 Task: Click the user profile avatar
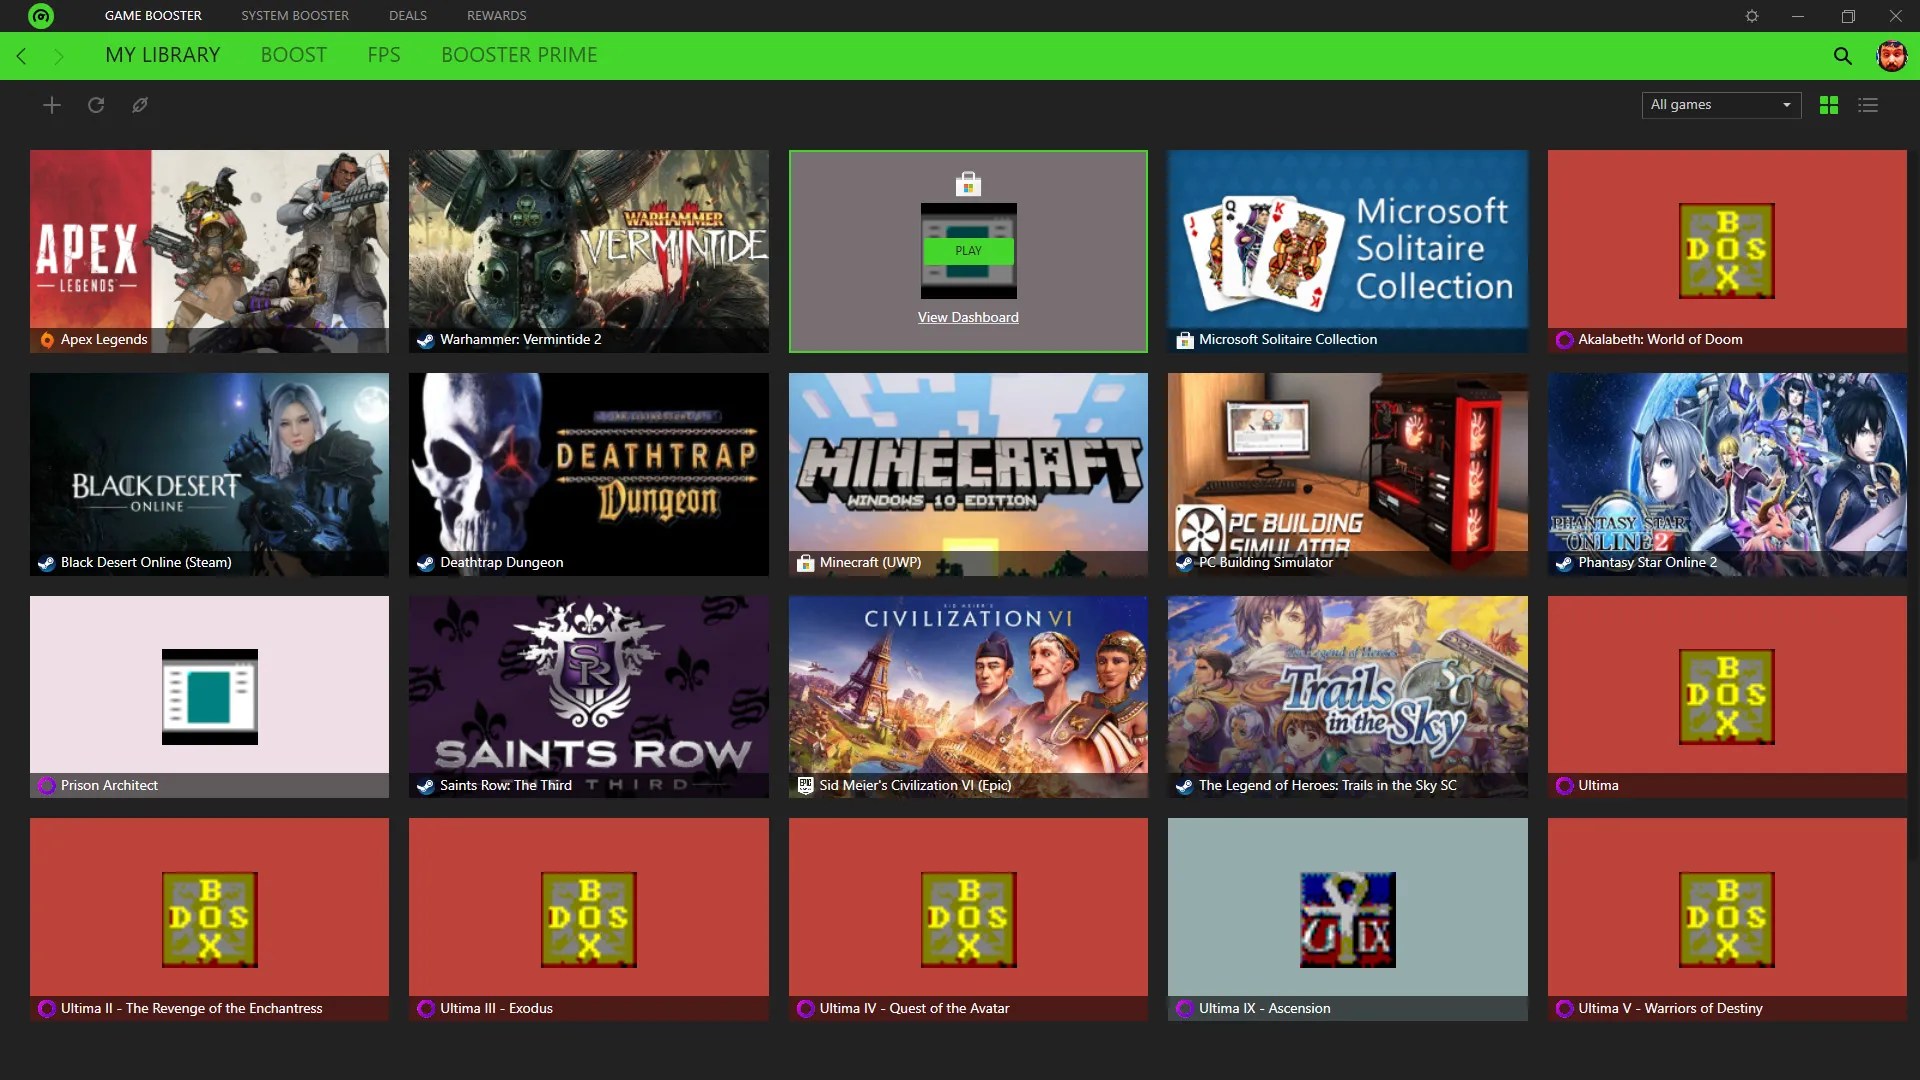pos(1891,56)
